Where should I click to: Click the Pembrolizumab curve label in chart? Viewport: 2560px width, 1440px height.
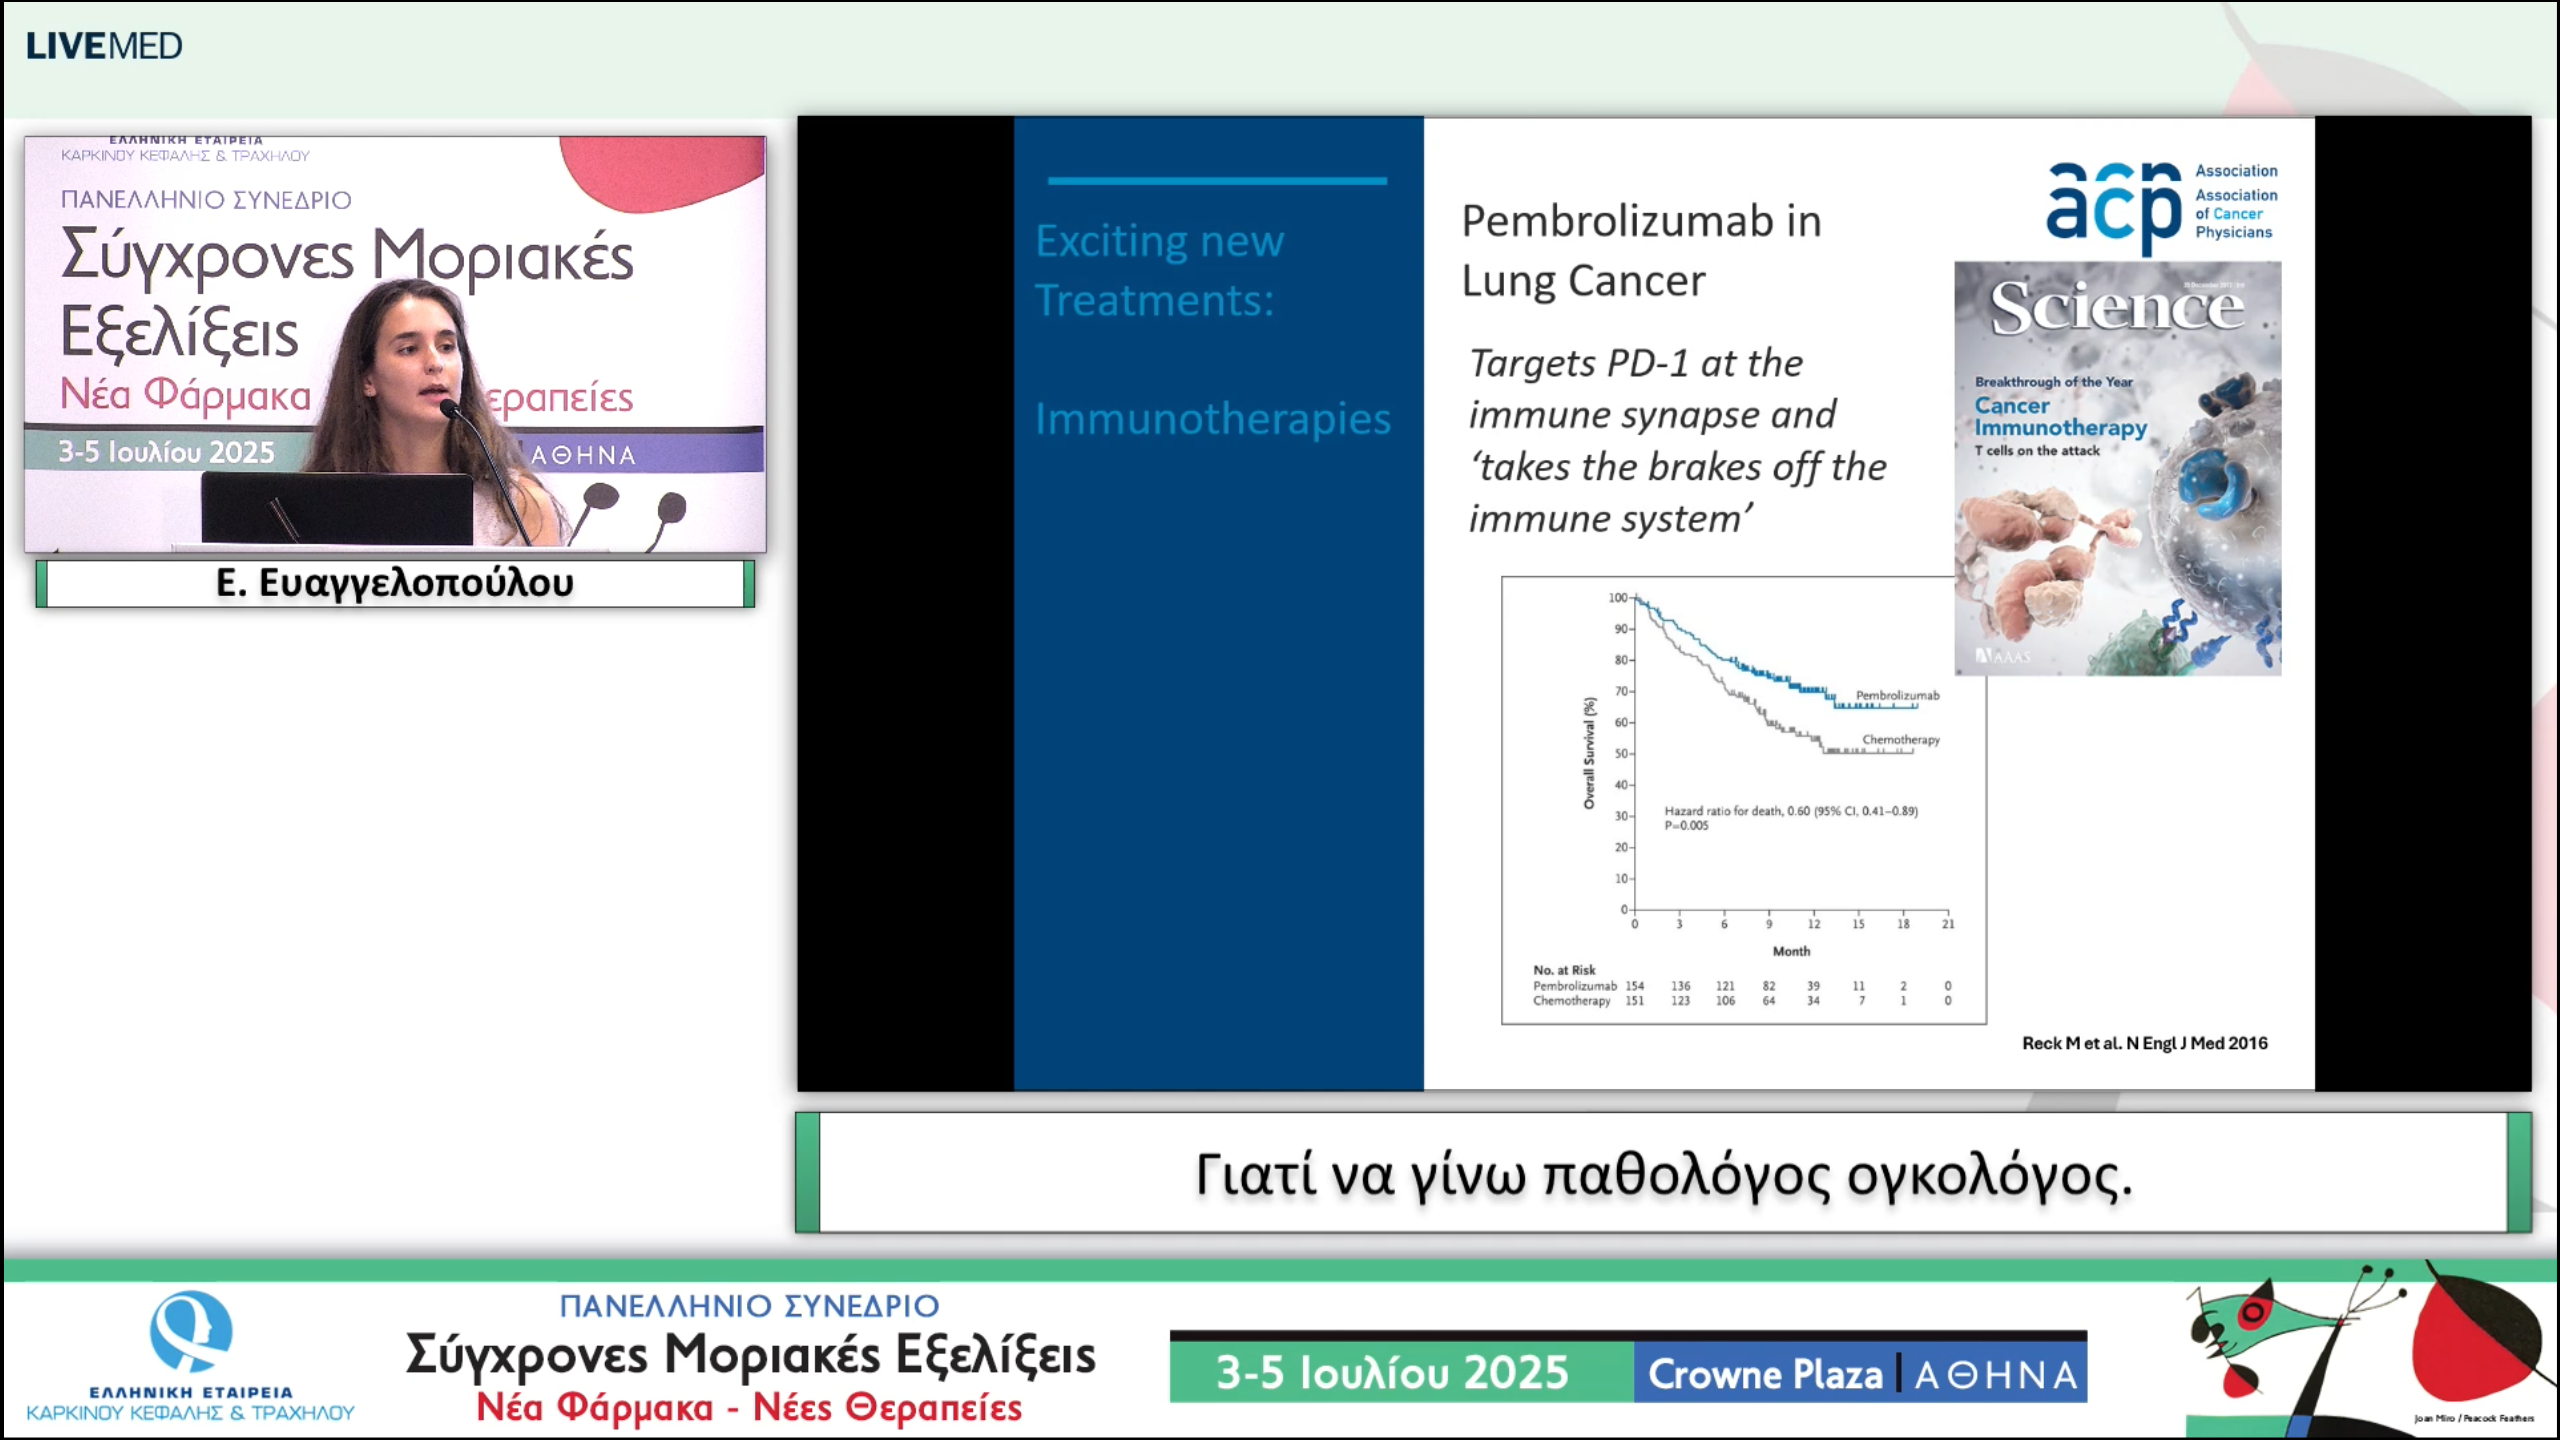tap(1897, 695)
